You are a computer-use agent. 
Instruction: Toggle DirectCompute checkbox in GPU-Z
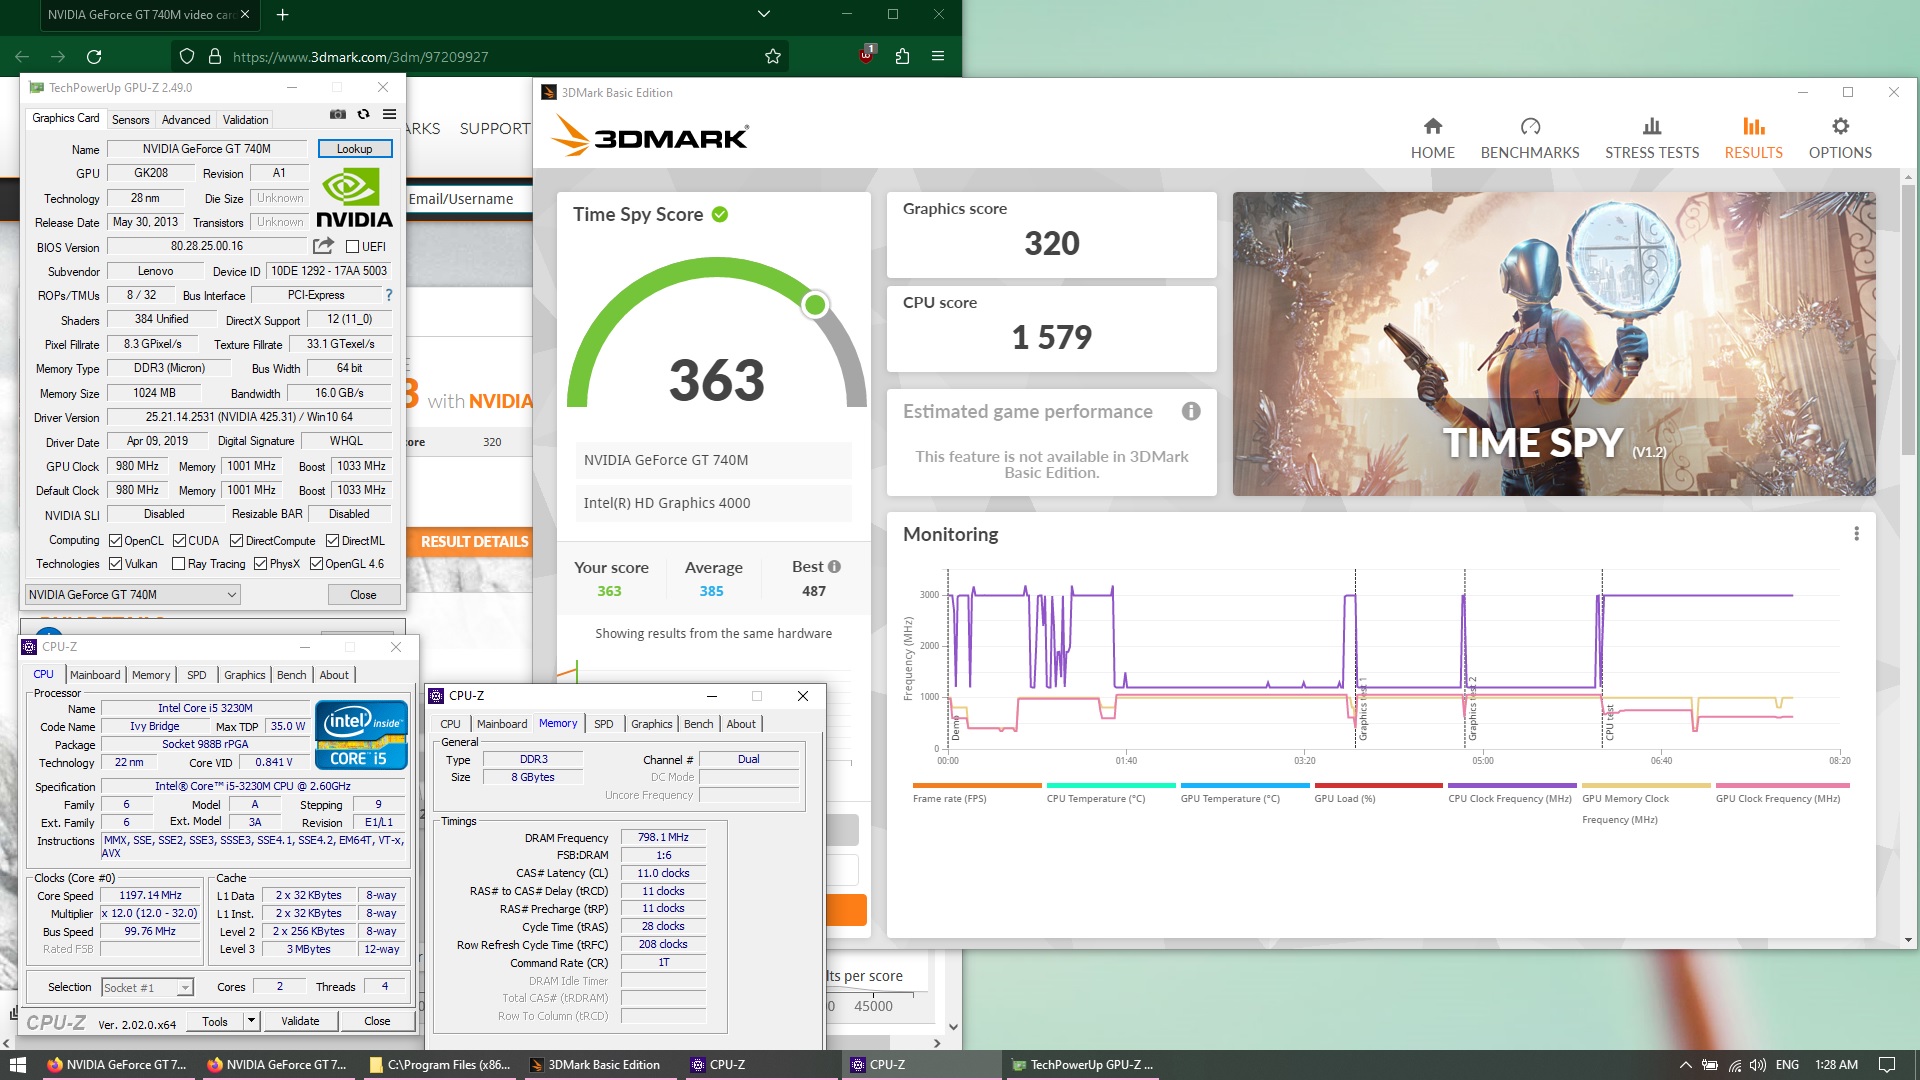[236, 541]
